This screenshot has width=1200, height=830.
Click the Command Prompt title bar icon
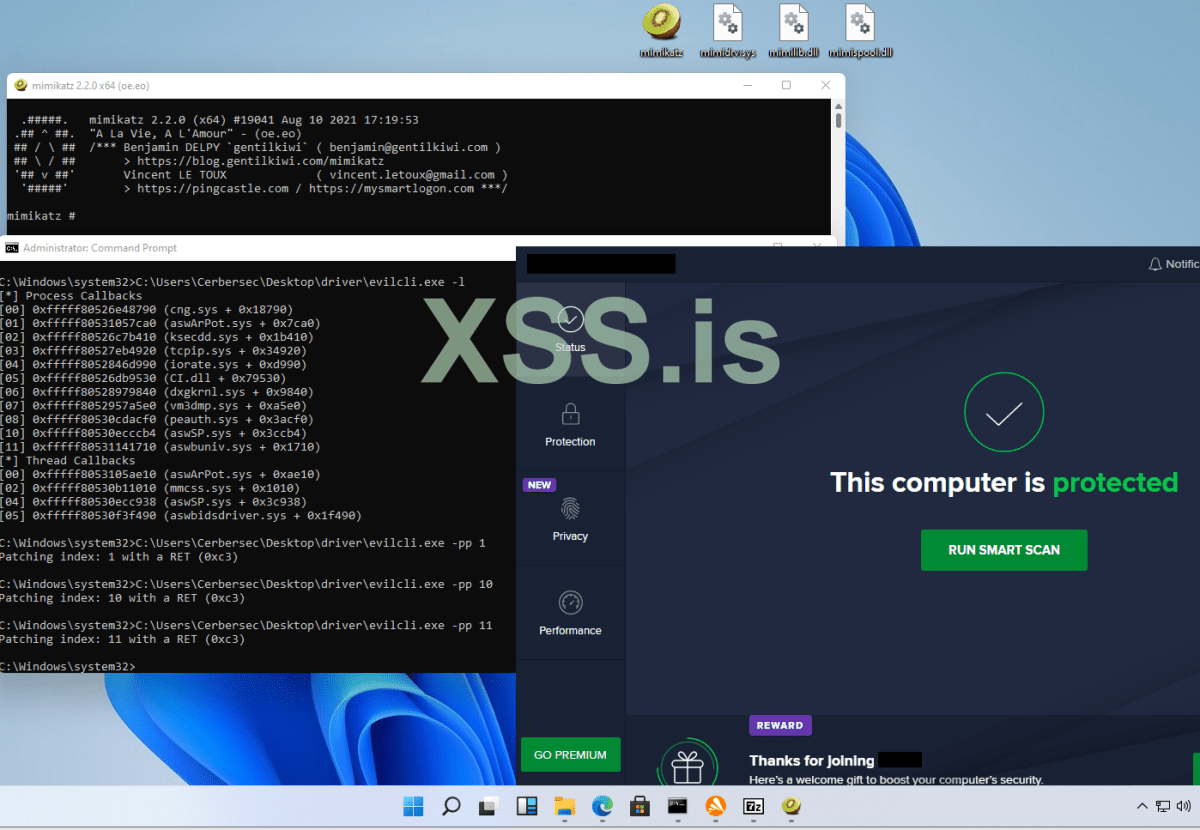[11, 247]
